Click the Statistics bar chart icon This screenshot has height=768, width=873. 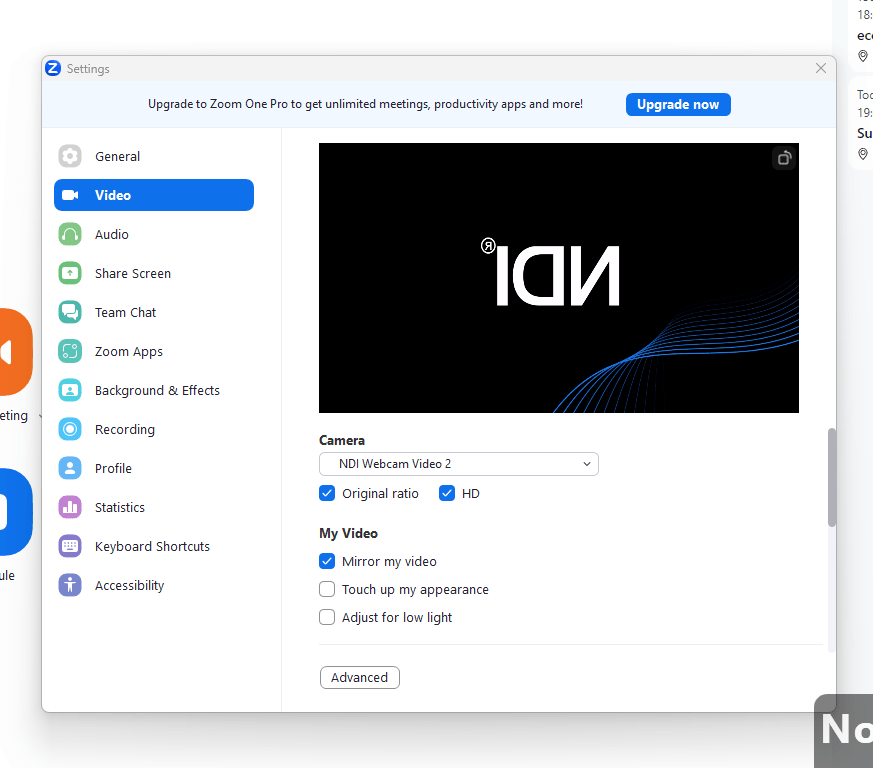(x=70, y=507)
